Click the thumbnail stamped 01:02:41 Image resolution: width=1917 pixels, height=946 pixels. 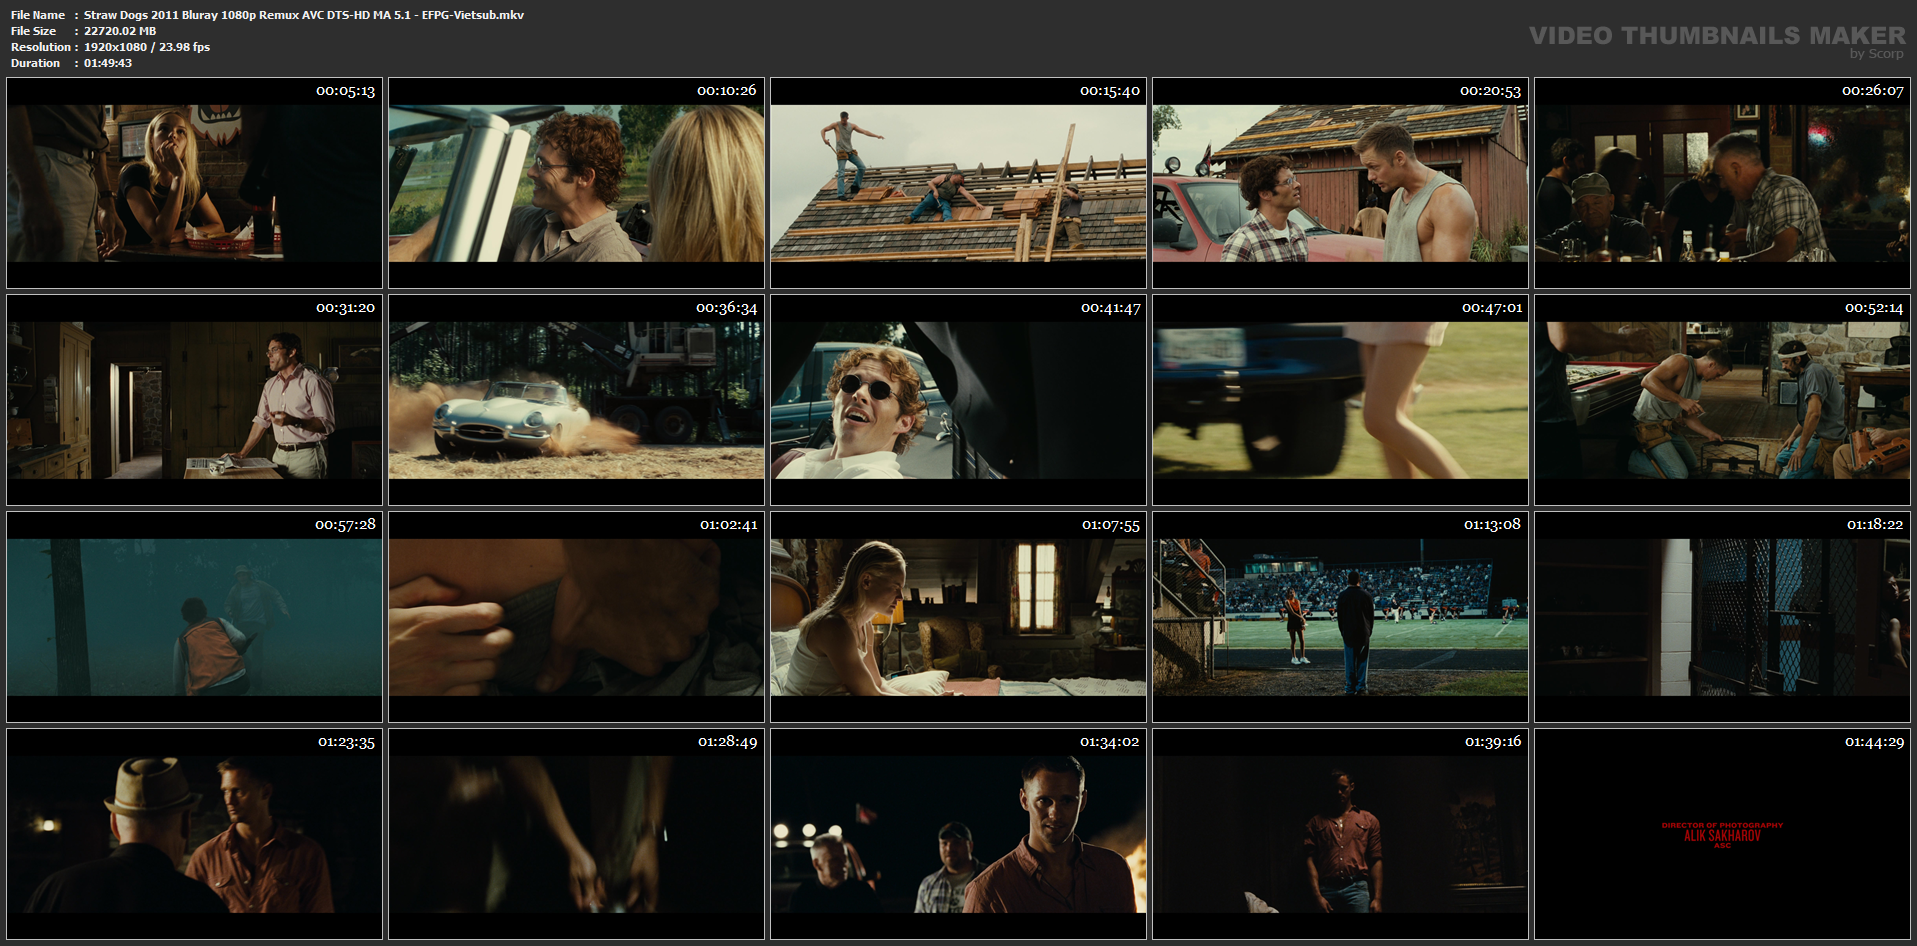[x=576, y=617]
